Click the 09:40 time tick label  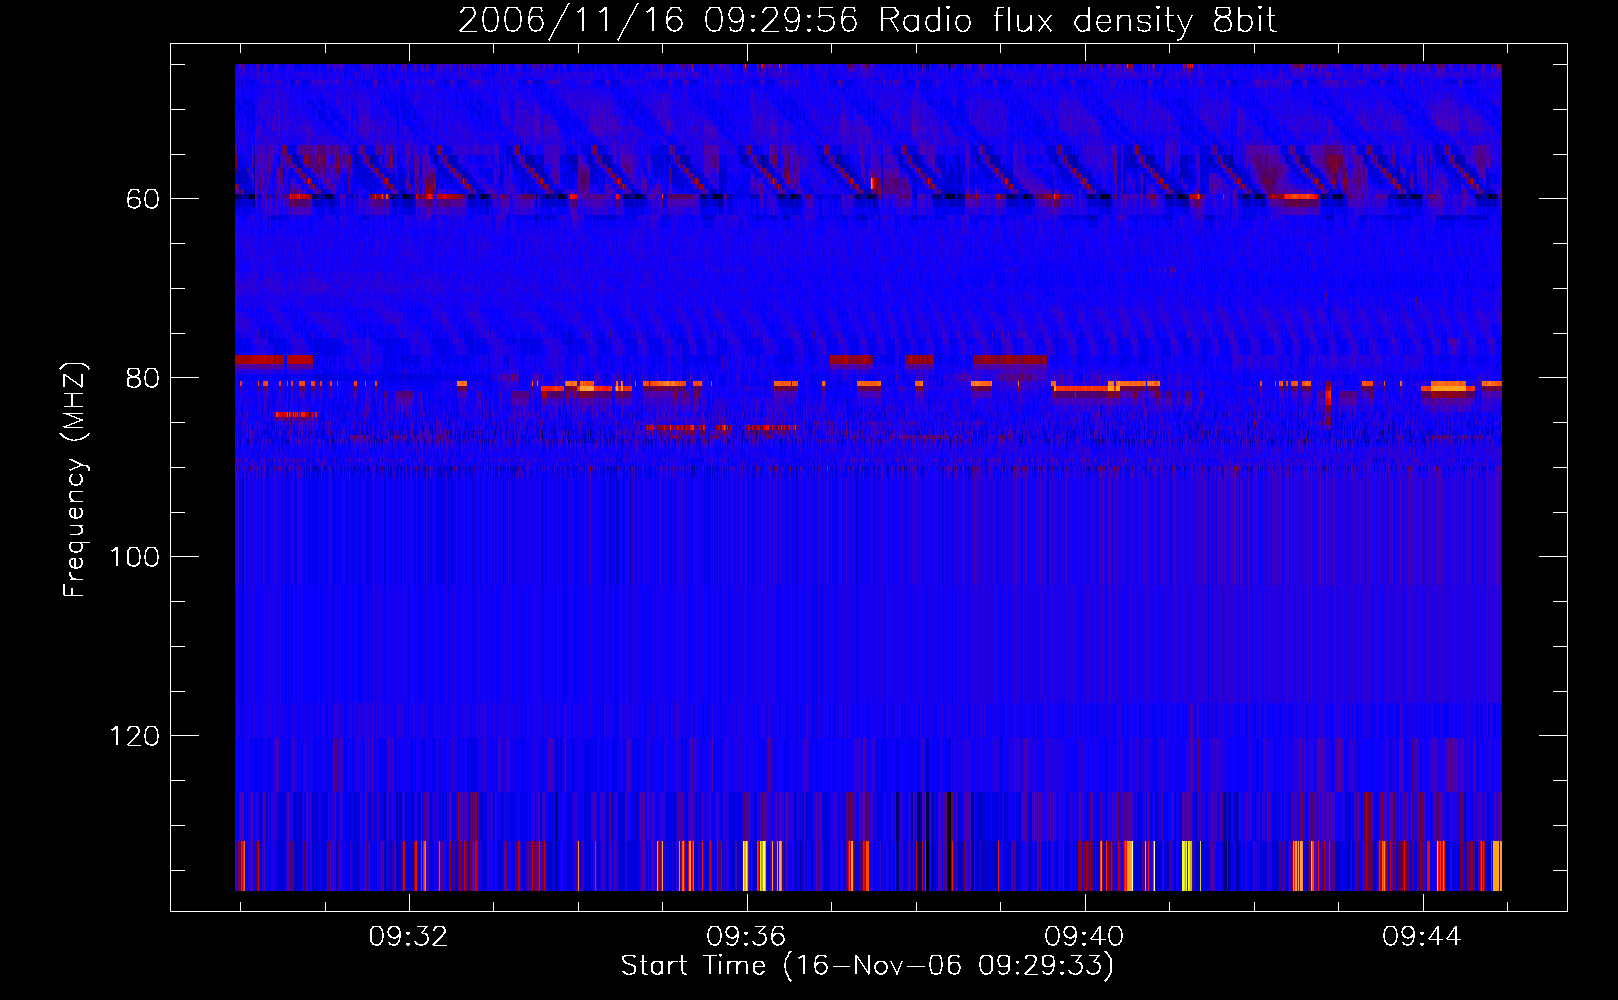[1084, 936]
